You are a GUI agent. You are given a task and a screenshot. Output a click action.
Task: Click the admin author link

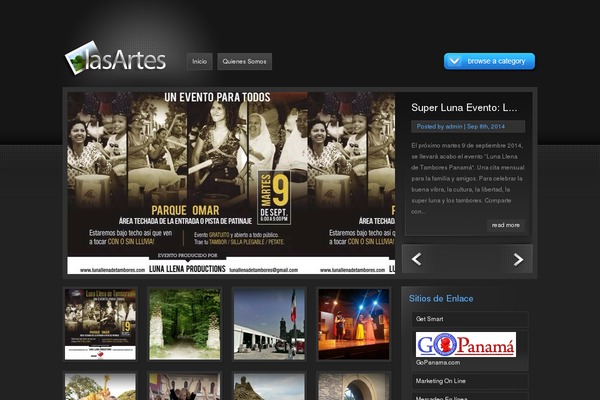click(x=454, y=126)
